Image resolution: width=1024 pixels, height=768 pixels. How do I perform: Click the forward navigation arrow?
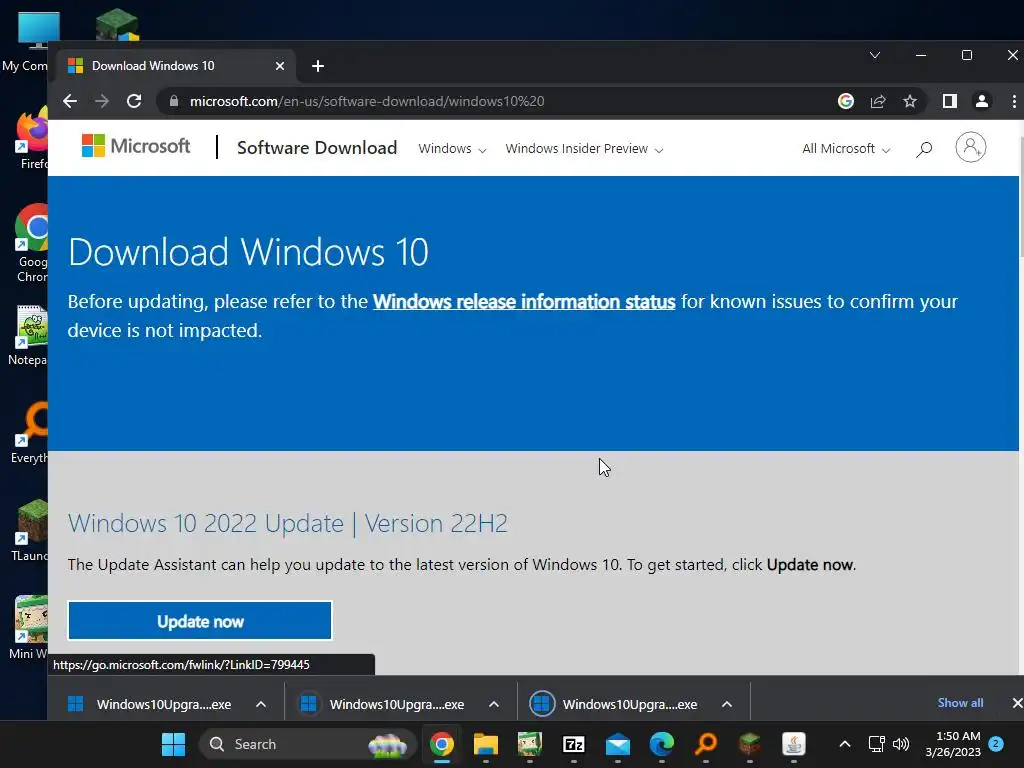[x=102, y=101]
